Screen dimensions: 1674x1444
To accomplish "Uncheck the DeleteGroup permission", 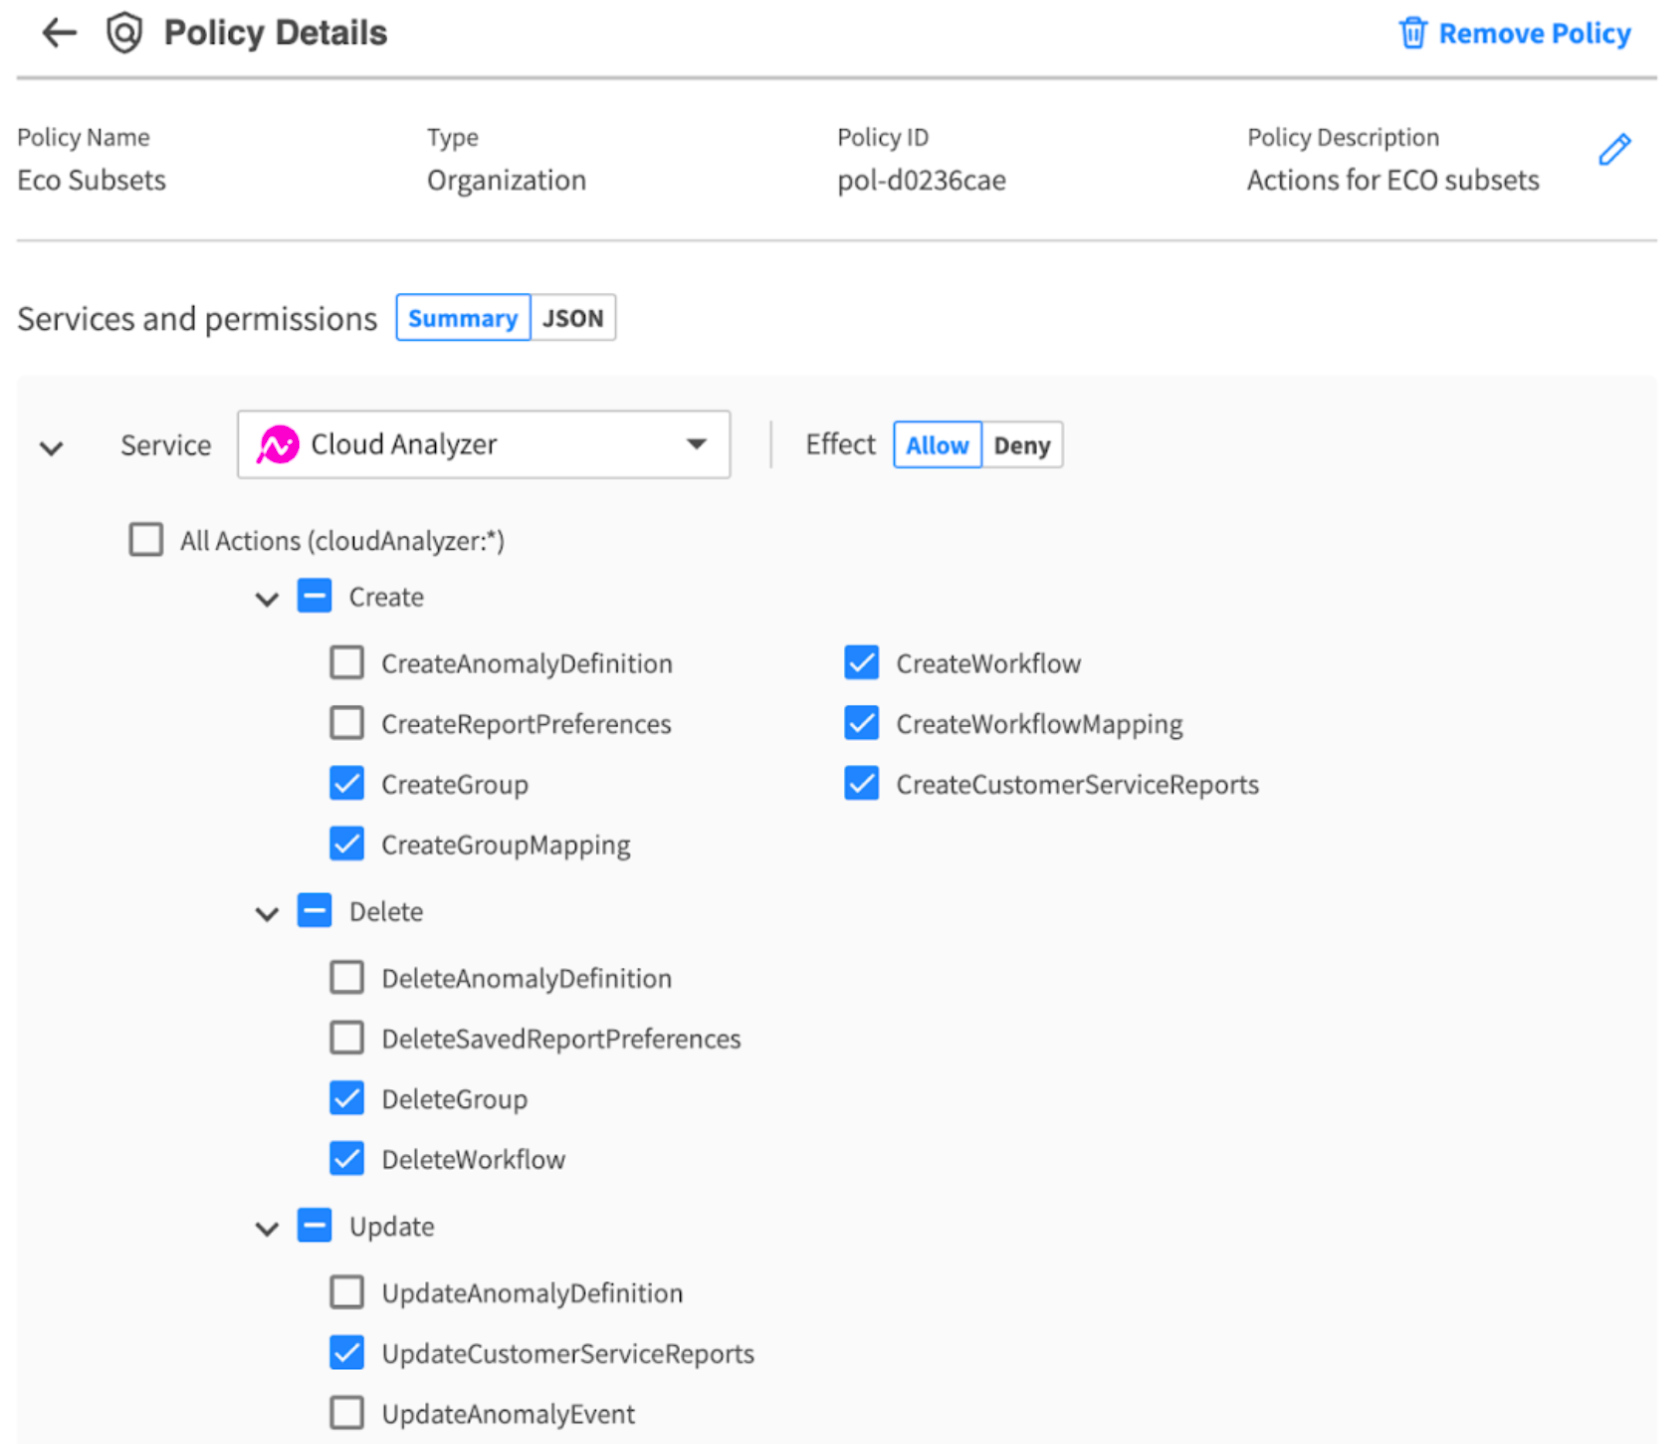I will pos(347,1098).
